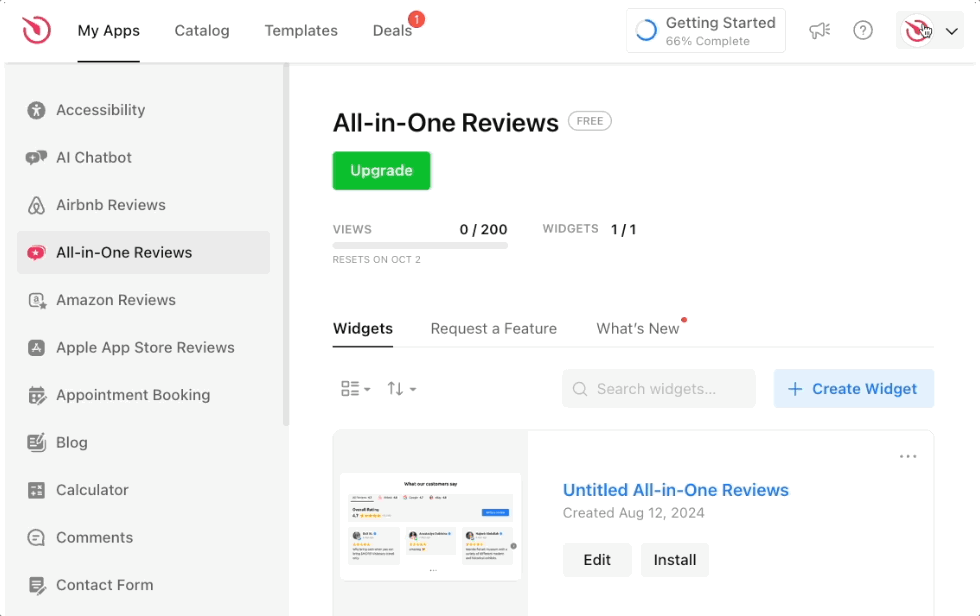Click the green Upgrade button

[381, 171]
